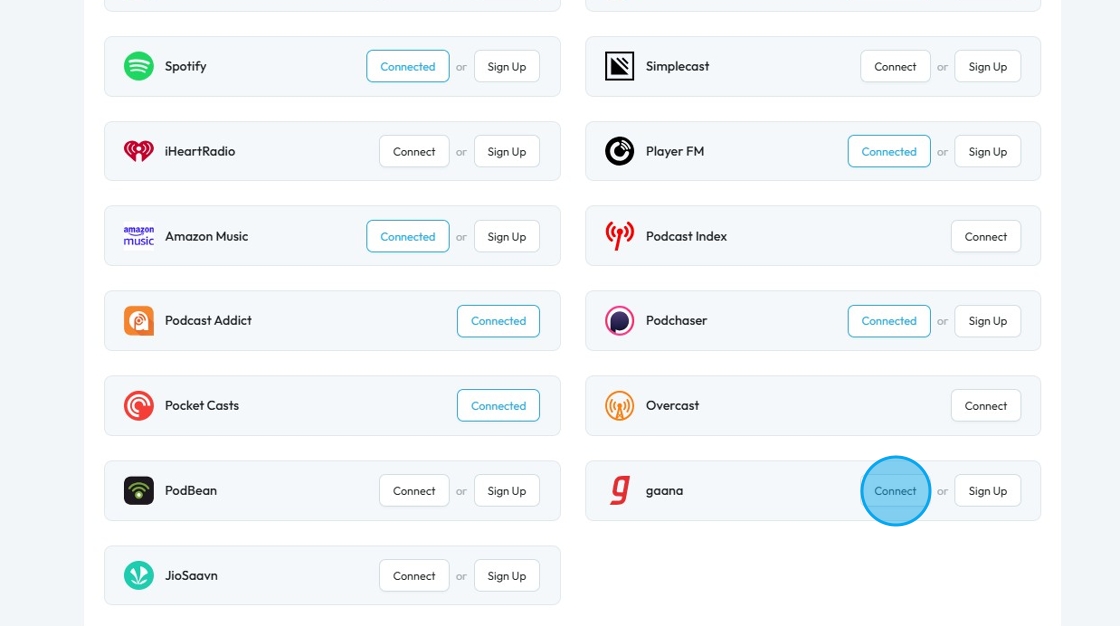Click the JioSaavn logo icon
The image size is (1120, 626).
pyautogui.click(x=139, y=576)
